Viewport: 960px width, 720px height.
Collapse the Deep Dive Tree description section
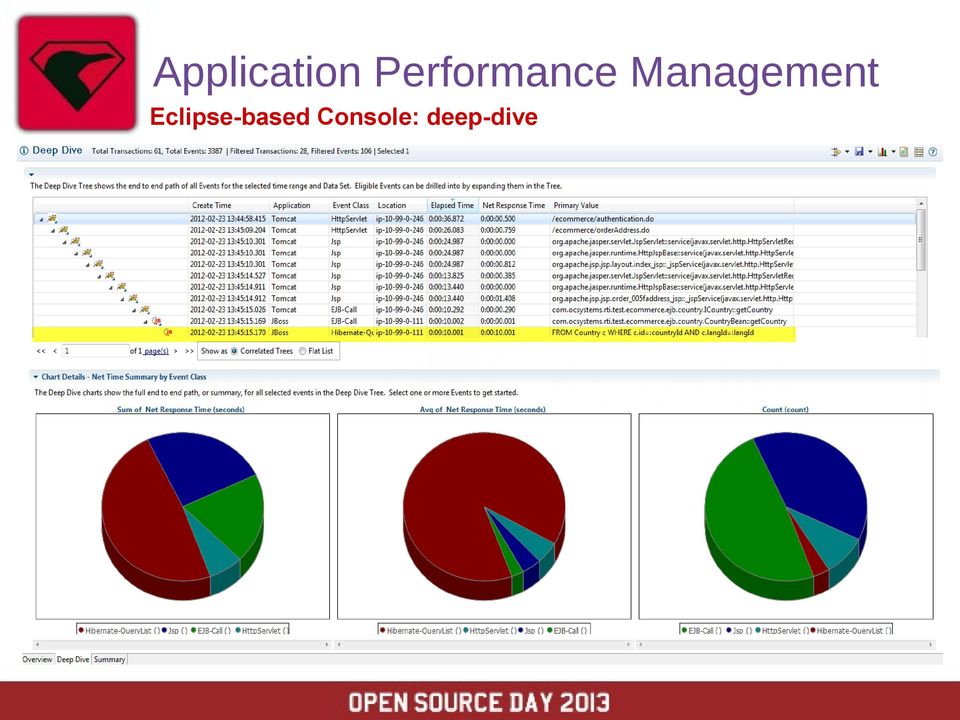pos(31,174)
